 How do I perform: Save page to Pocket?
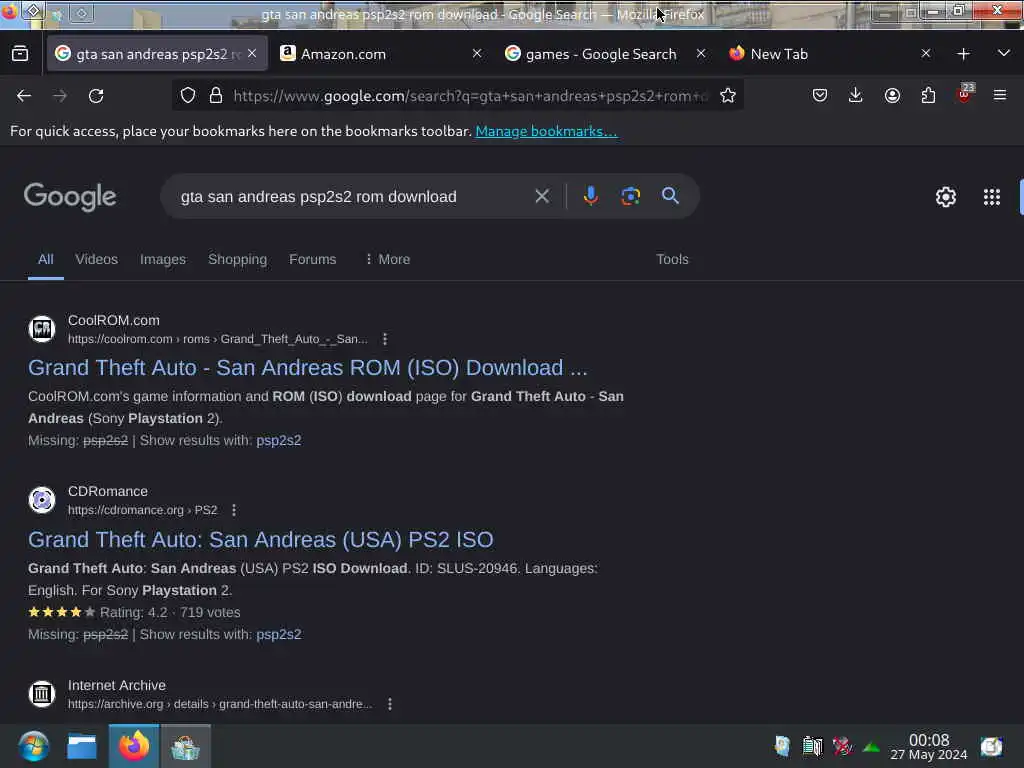click(820, 95)
